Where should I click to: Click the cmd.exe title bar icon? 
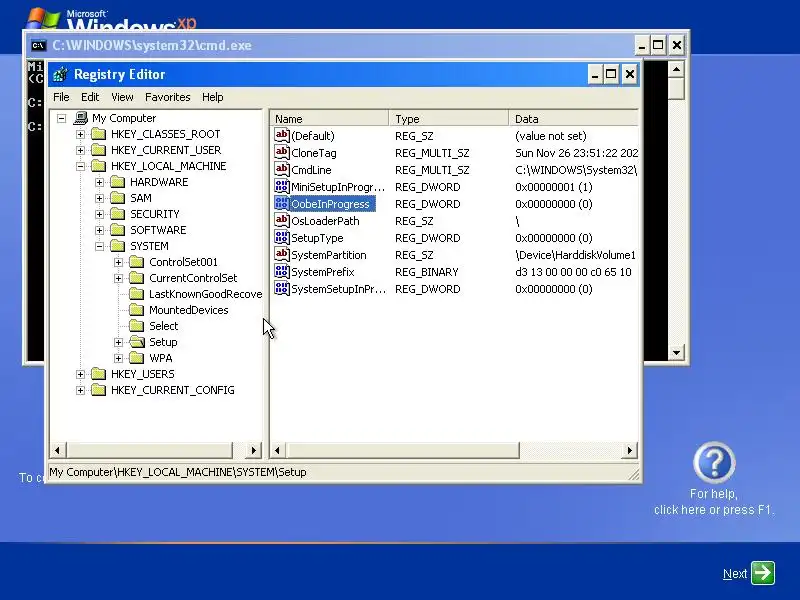(38, 45)
